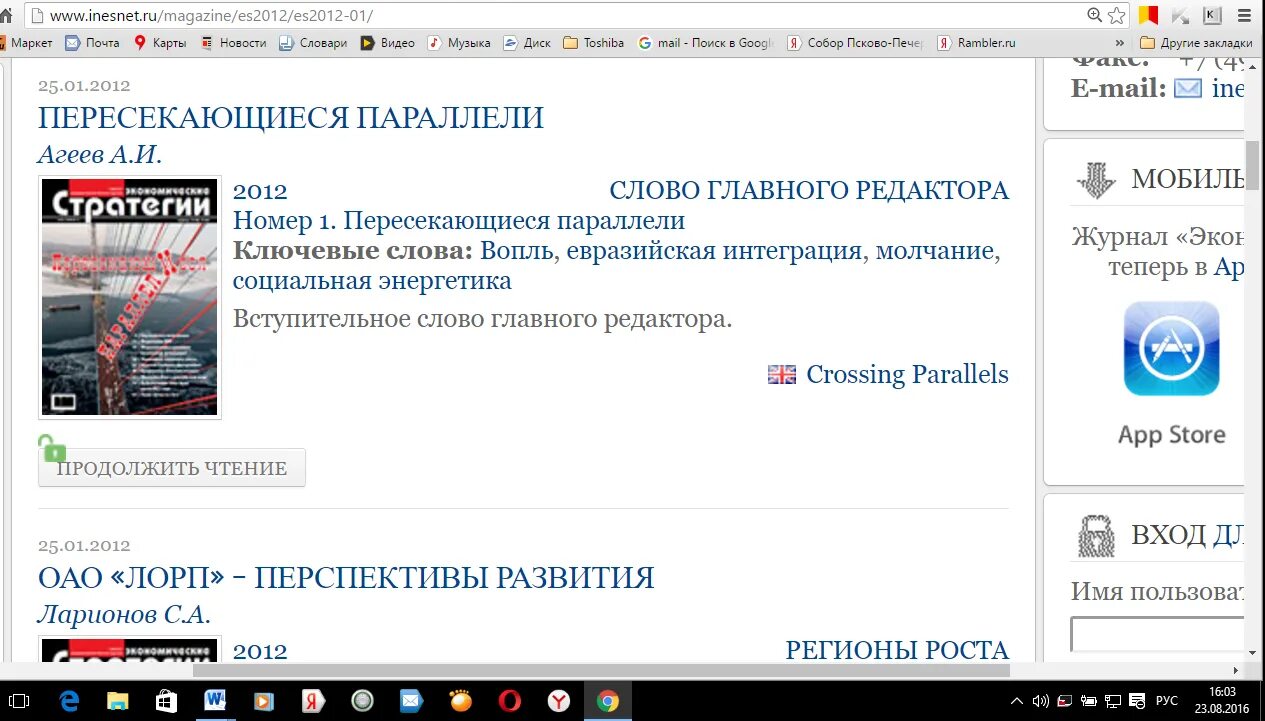Viewport: 1265px width, 721px height.
Task: Open Microsoft Word from the taskbar
Action: [215, 700]
